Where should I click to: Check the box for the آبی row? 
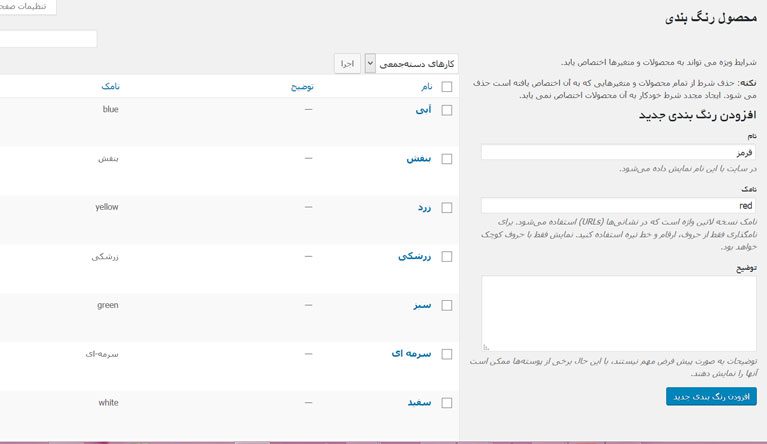(x=447, y=110)
